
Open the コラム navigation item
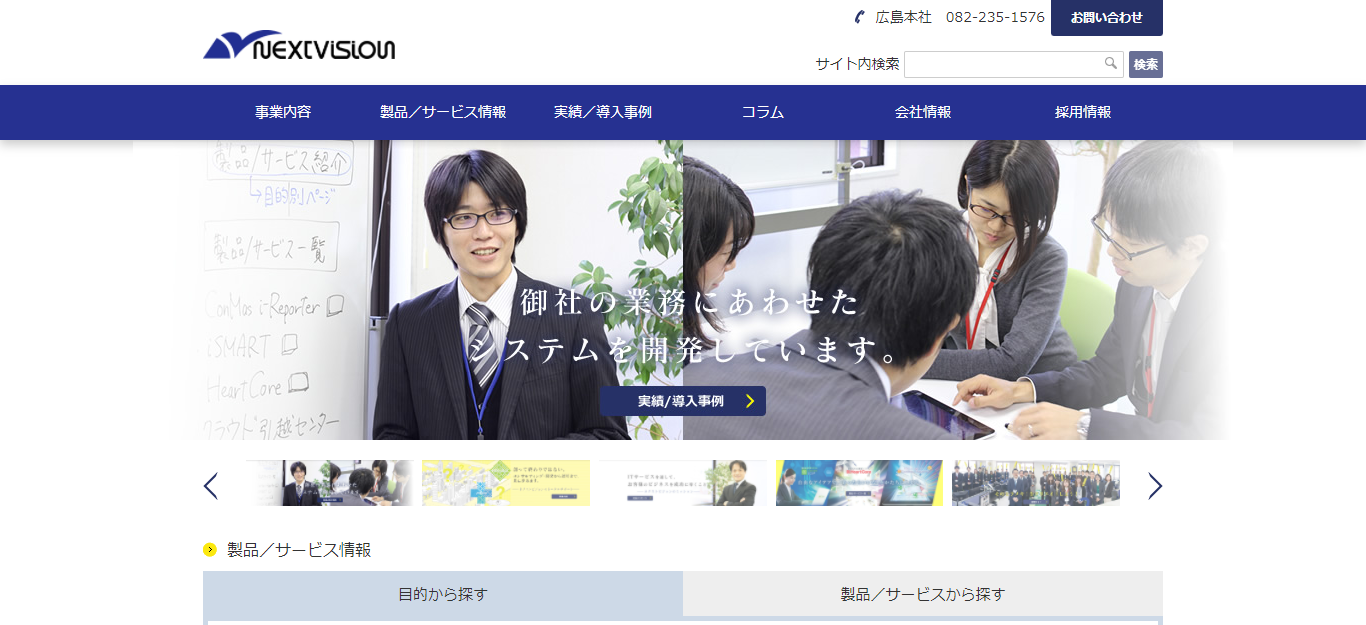tap(763, 112)
